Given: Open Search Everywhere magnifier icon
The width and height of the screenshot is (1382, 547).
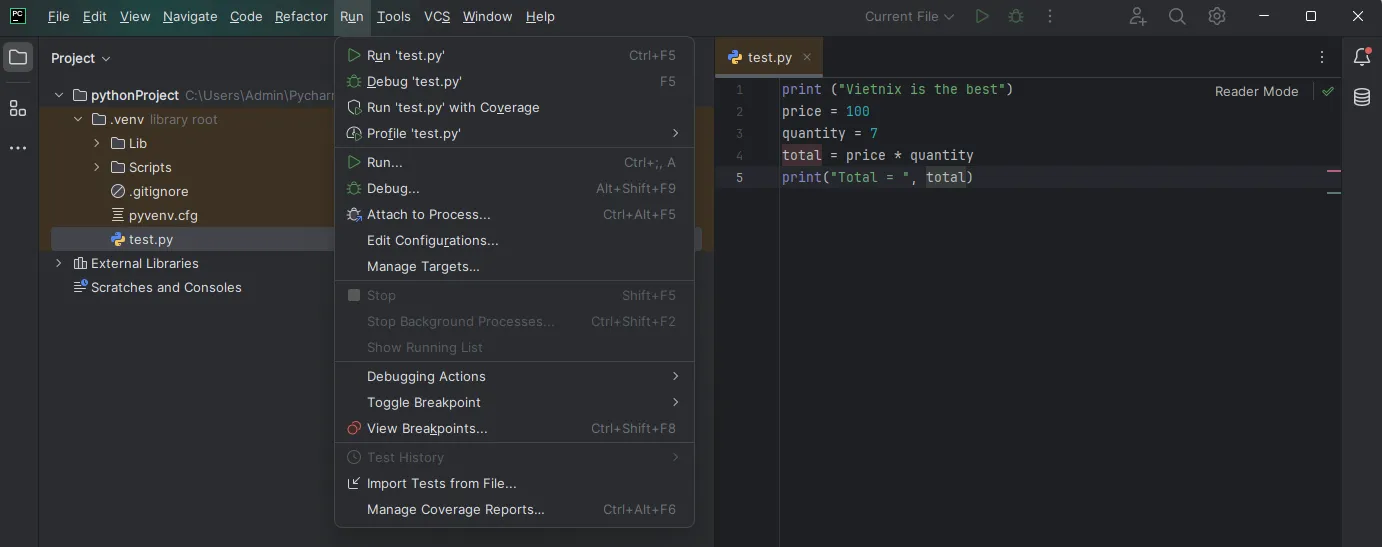Looking at the screenshot, I should (x=1177, y=16).
